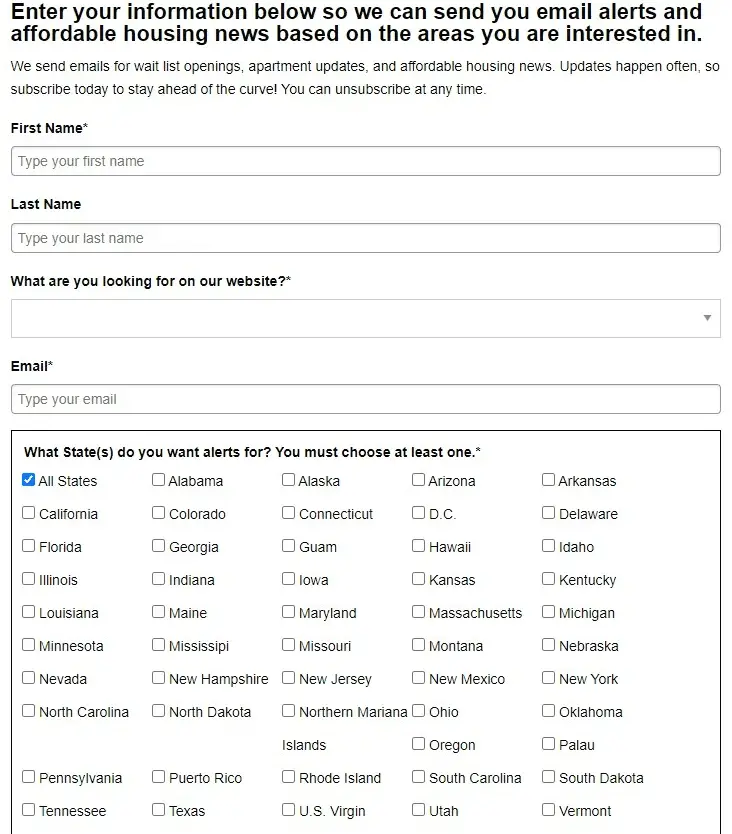Select the Rhode Island checkbox

(x=289, y=777)
